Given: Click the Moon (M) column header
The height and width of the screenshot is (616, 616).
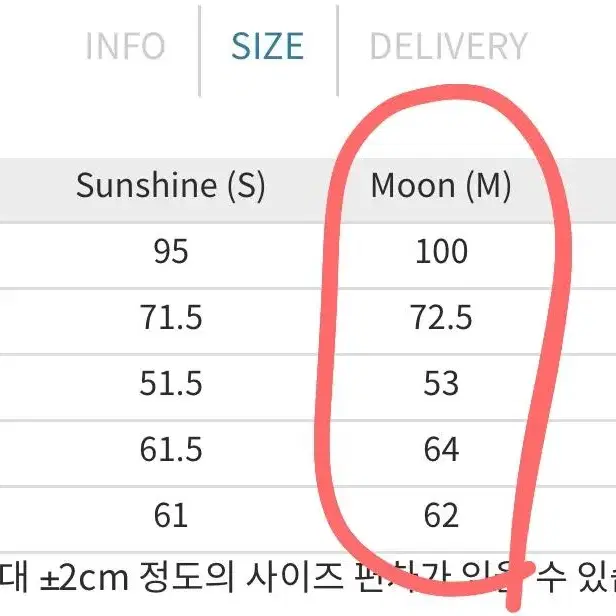Looking at the screenshot, I should 441,185.
